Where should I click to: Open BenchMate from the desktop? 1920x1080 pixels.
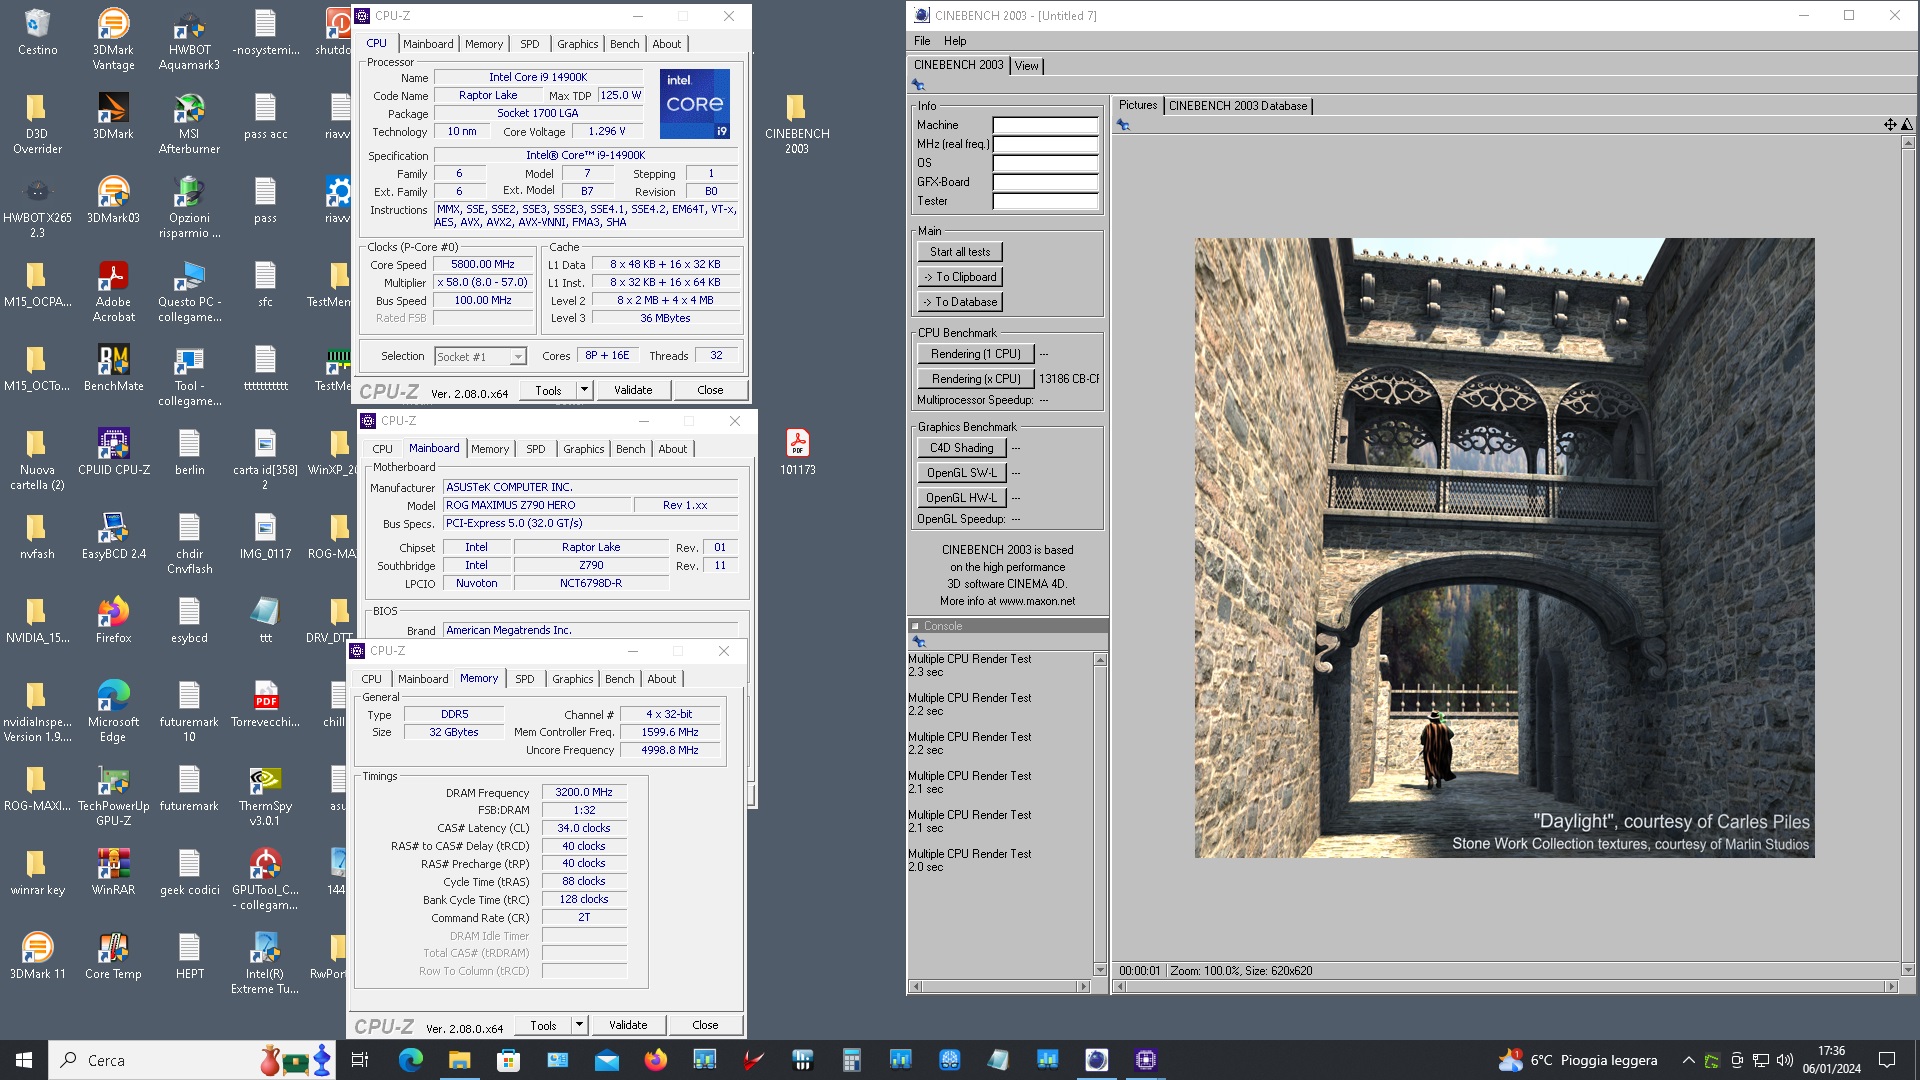click(x=113, y=368)
